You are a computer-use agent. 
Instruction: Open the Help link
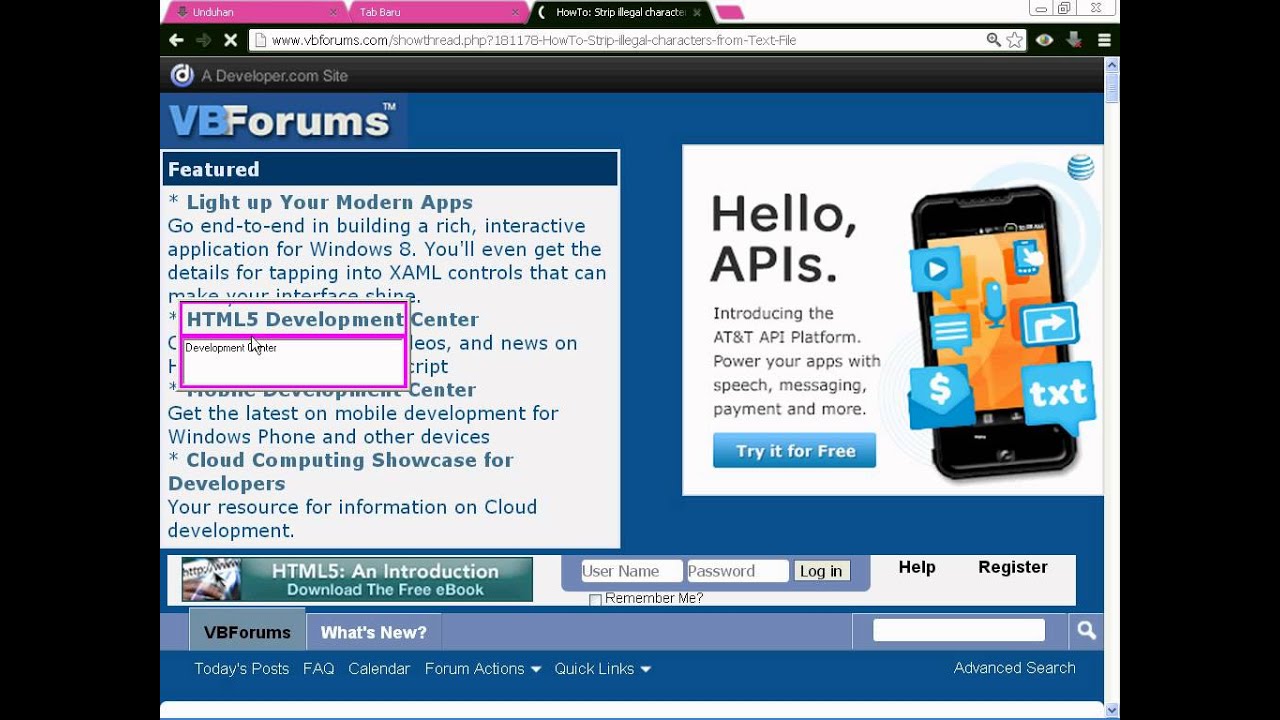(917, 567)
